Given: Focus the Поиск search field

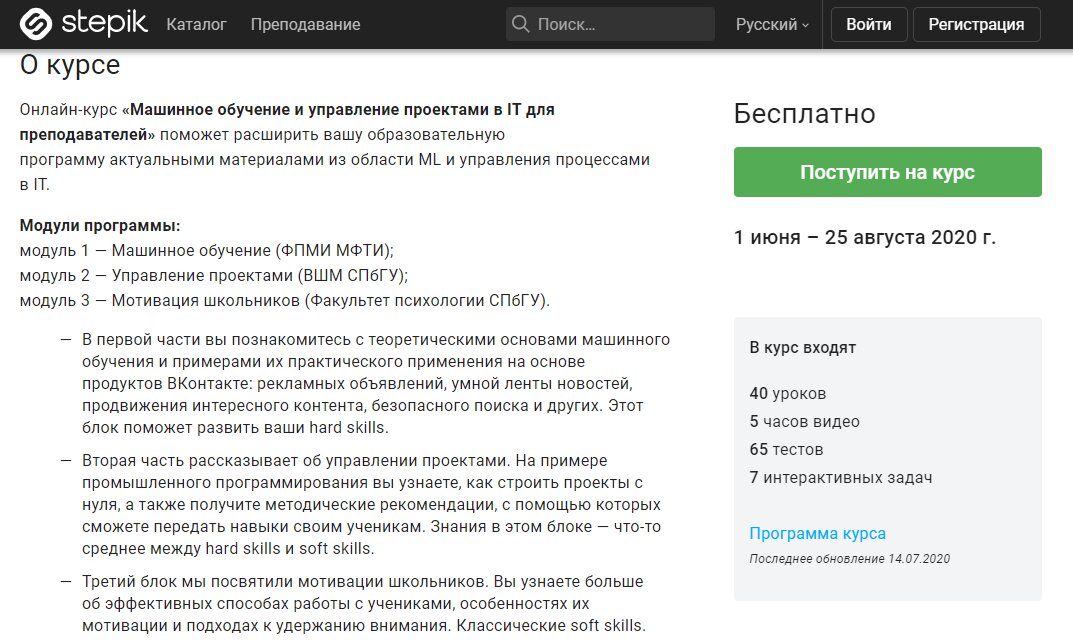Looking at the screenshot, I should pyautogui.click(x=610, y=25).
